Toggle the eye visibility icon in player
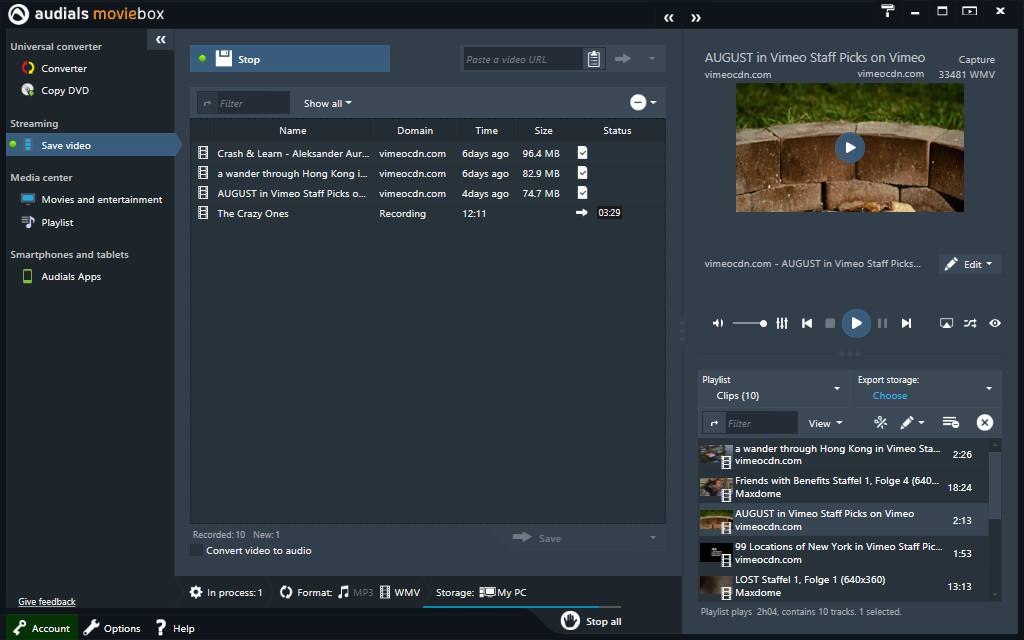Screen dimensions: 1024x640 (x=995, y=323)
